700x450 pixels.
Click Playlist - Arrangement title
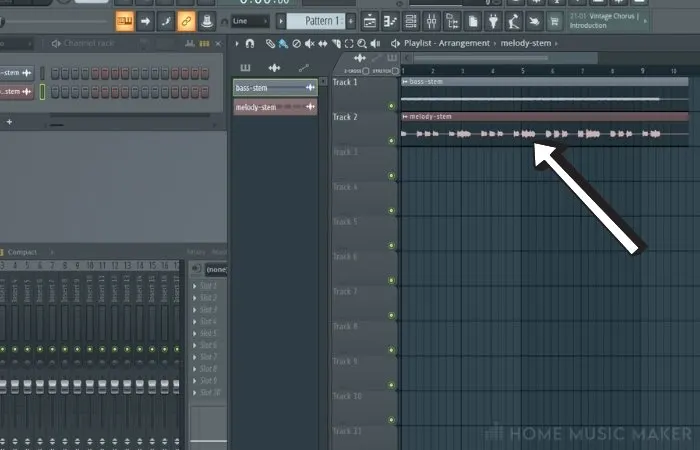coord(447,43)
